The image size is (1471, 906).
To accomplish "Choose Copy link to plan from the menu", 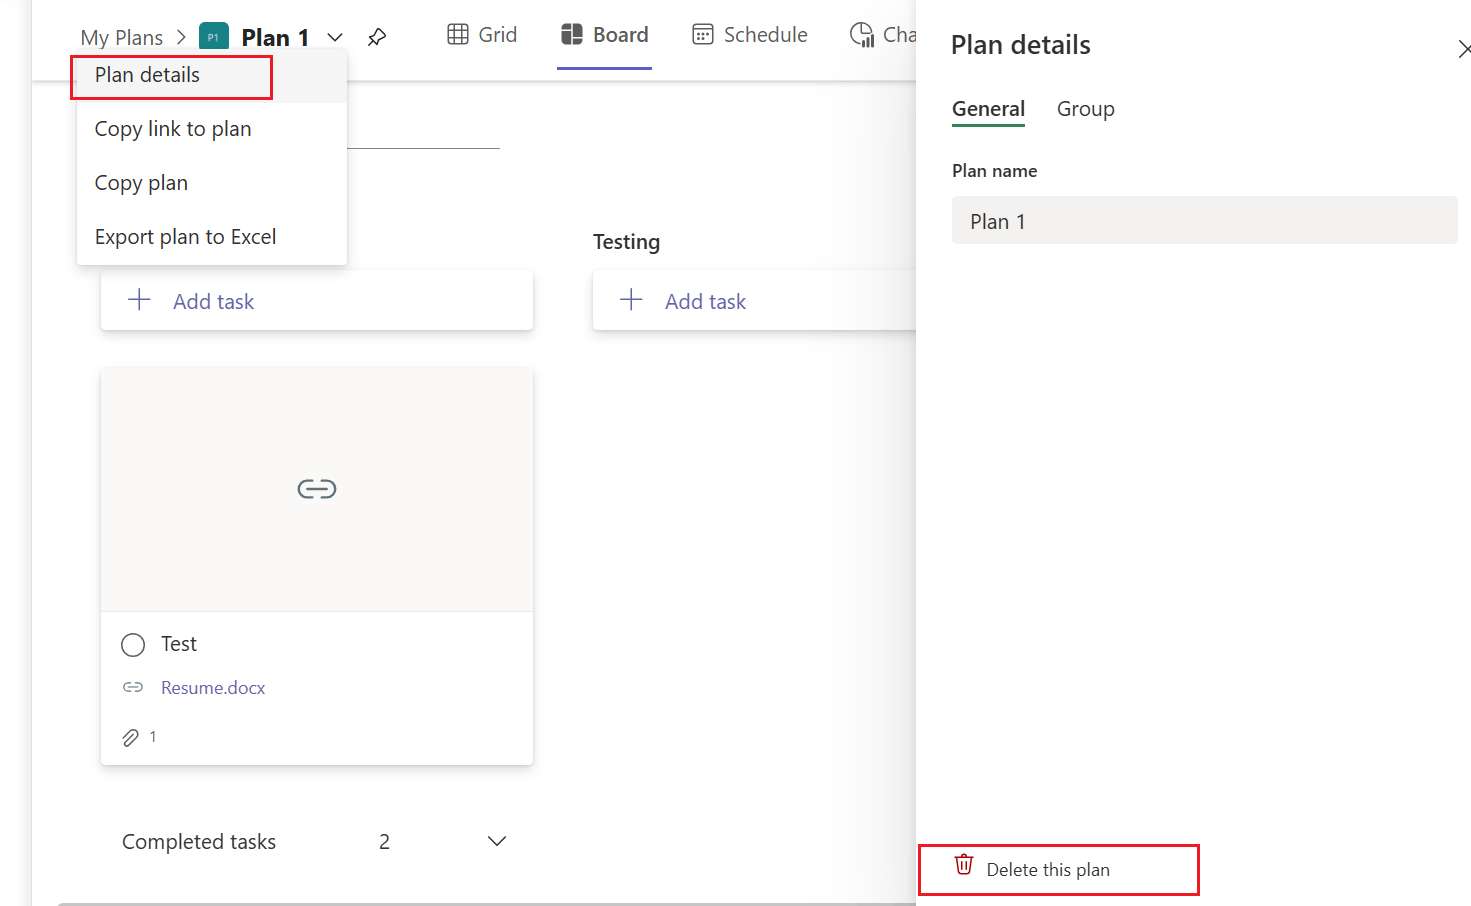I will [x=172, y=128].
